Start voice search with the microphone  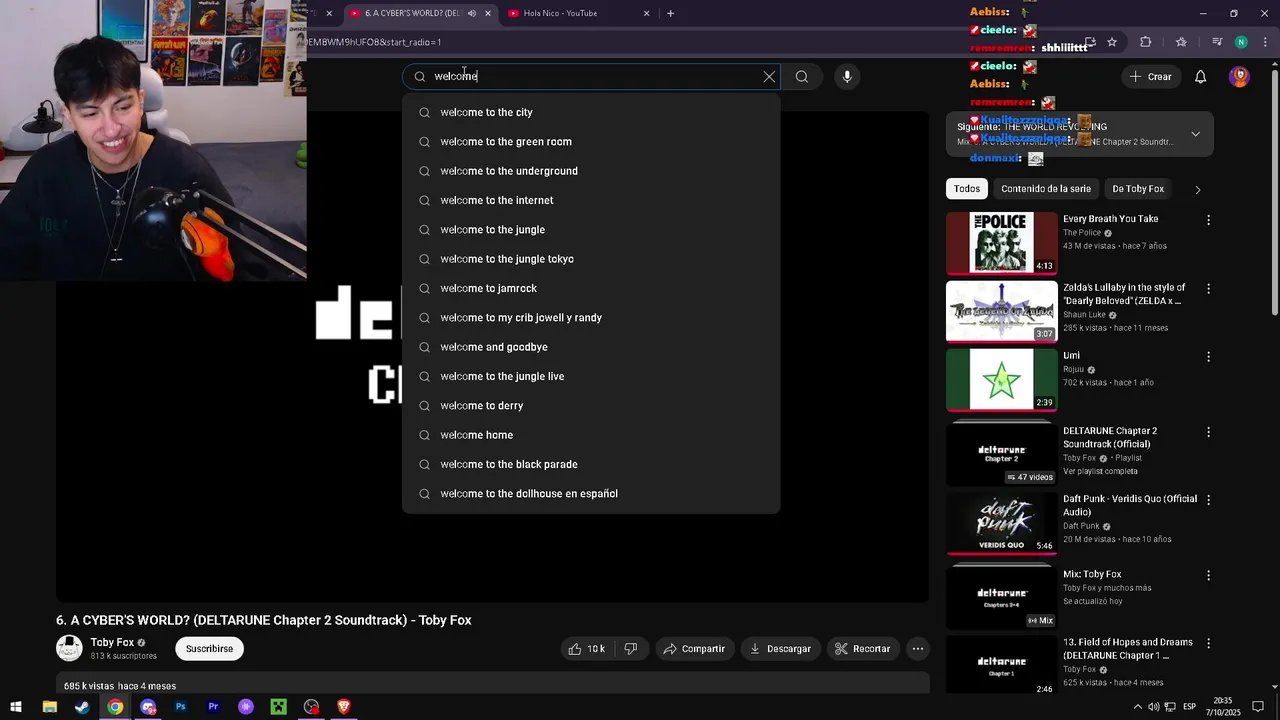coord(847,76)
